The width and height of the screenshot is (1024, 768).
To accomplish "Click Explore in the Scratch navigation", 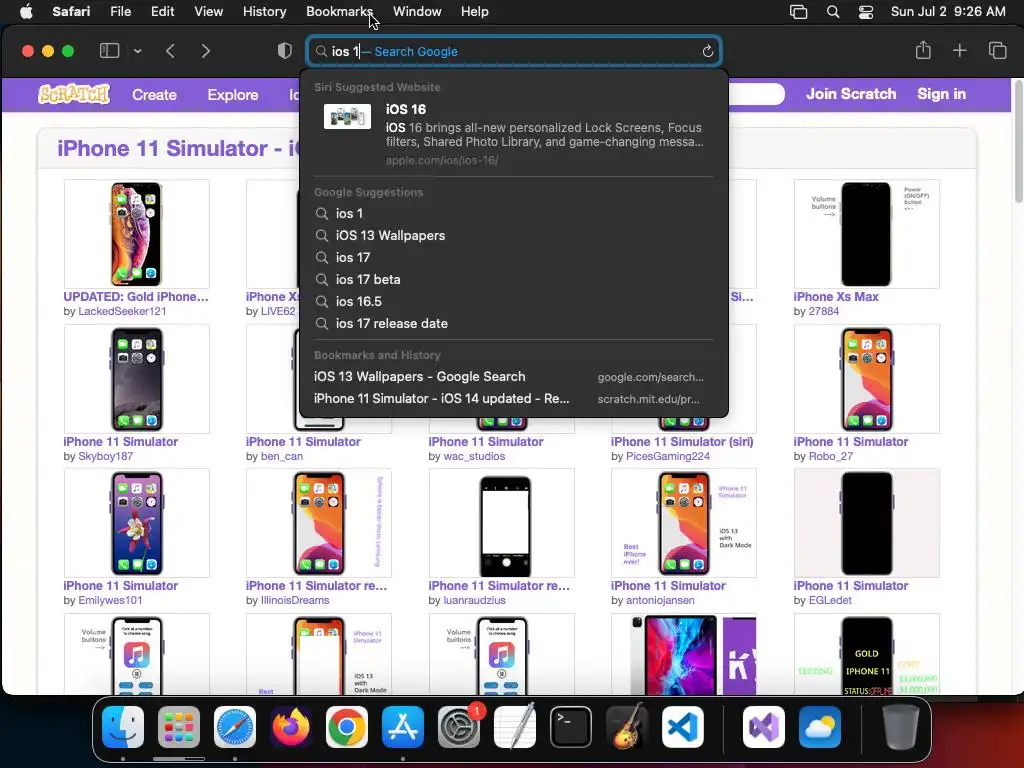I will point(232,95).
